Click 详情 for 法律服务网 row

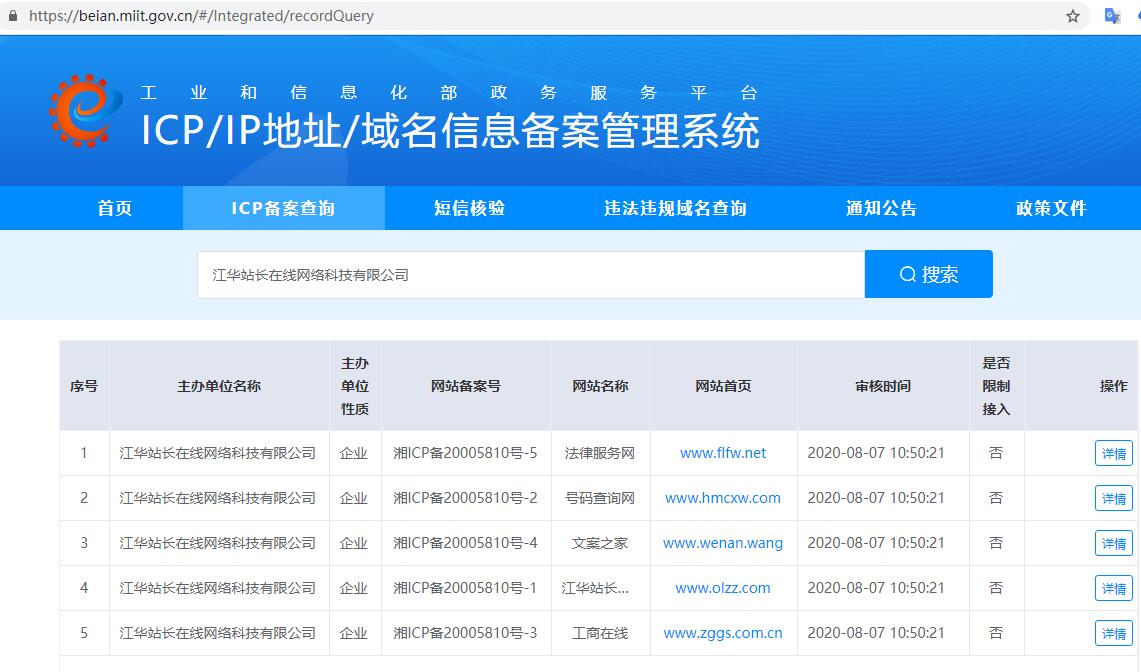1113,454
